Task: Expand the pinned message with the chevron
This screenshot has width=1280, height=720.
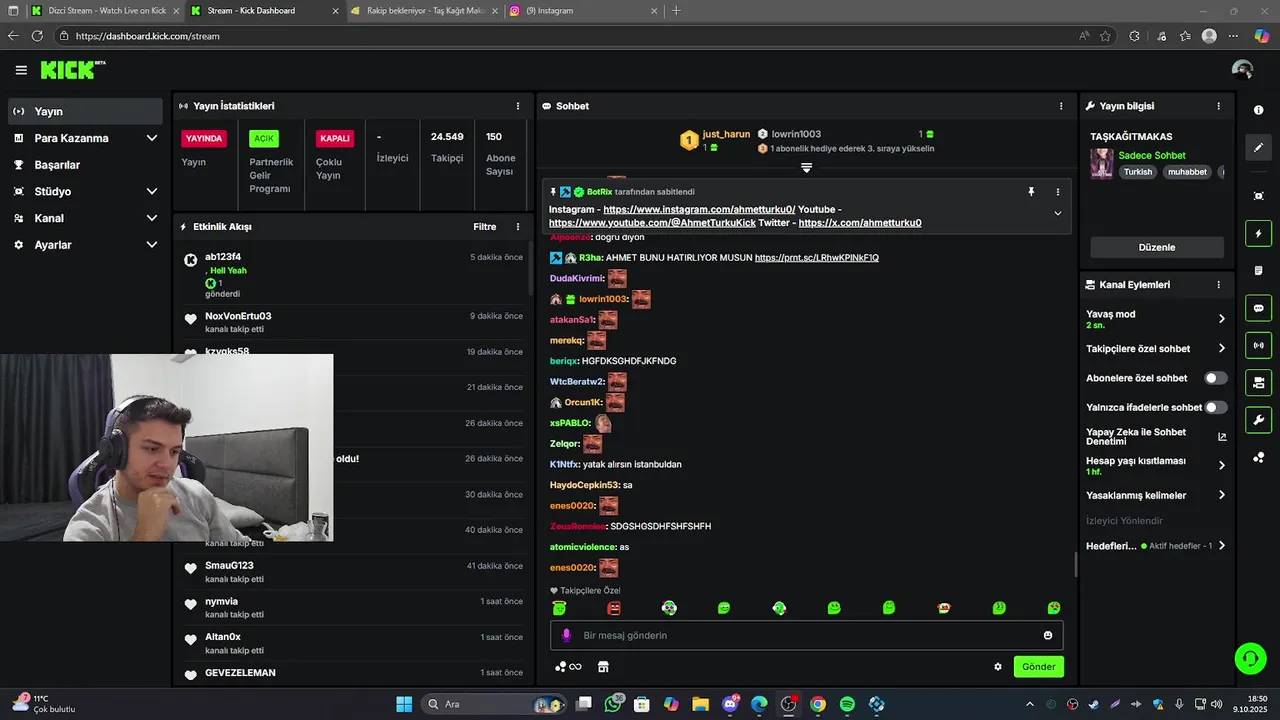Action: 1058,213
